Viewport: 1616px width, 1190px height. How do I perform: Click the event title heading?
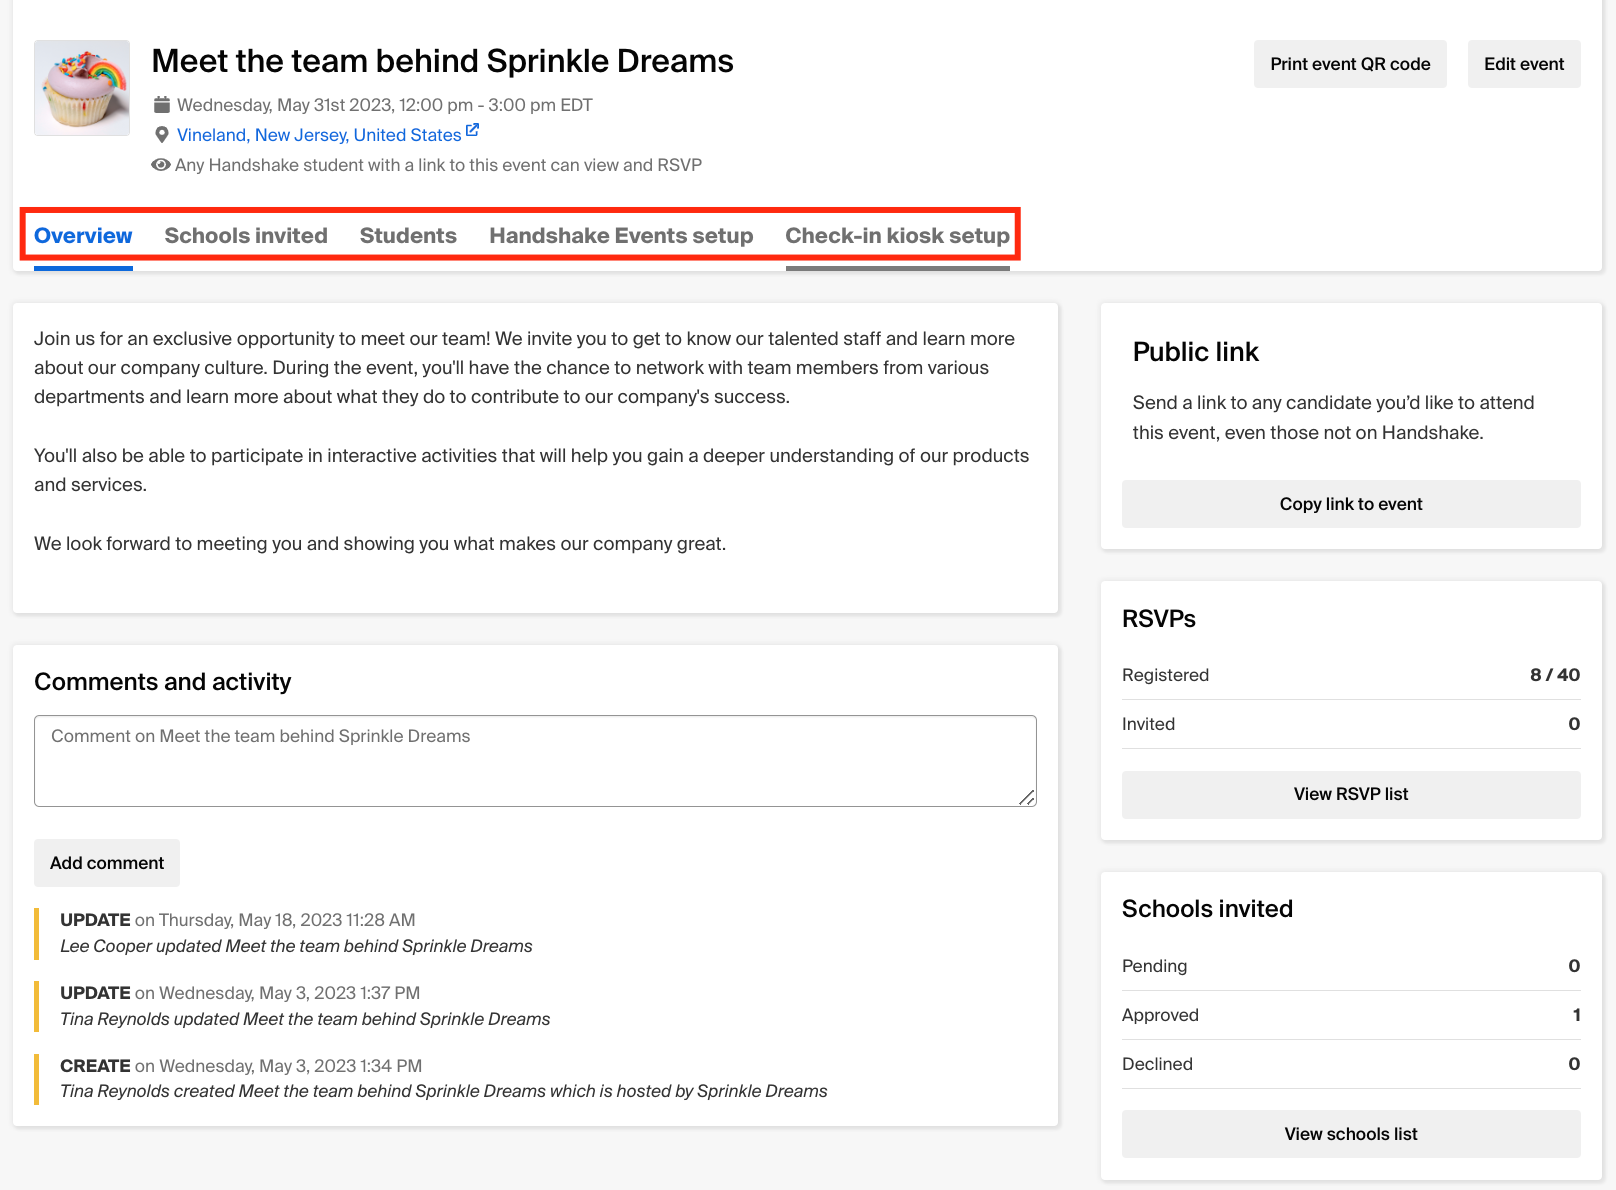(442, 61)
